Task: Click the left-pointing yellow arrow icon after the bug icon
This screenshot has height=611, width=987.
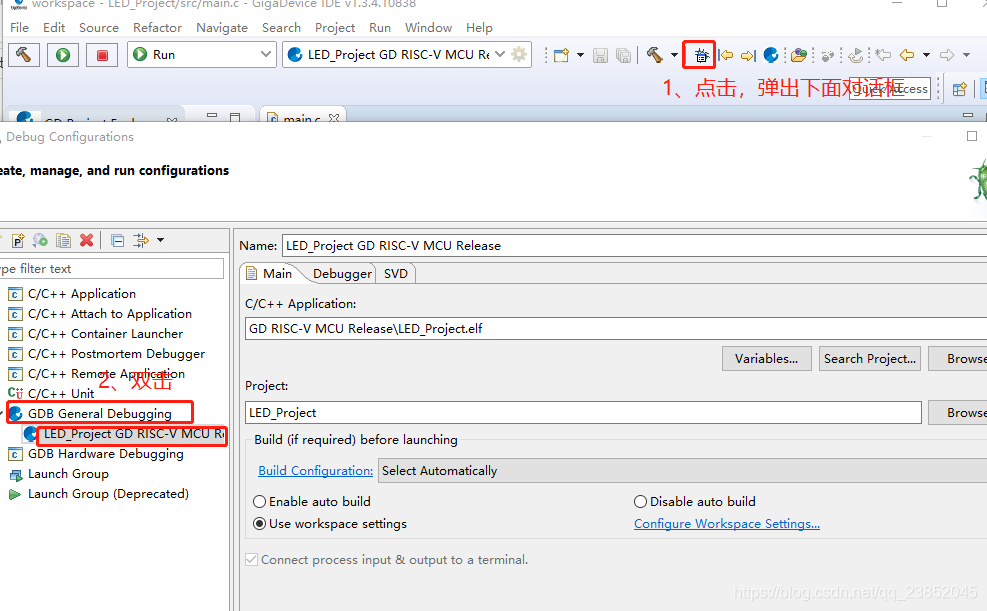Action: [x=726, y=55]
